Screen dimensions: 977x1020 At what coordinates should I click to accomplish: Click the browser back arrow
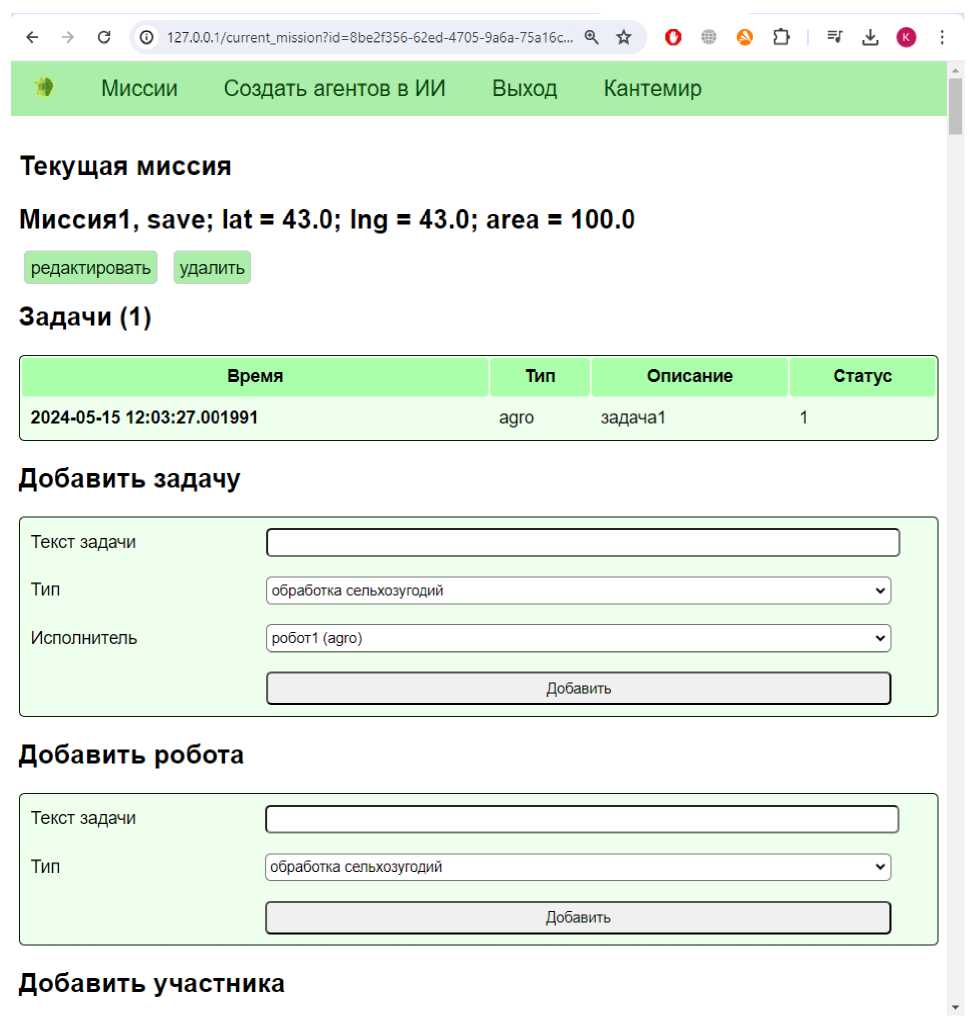(33, 37)
